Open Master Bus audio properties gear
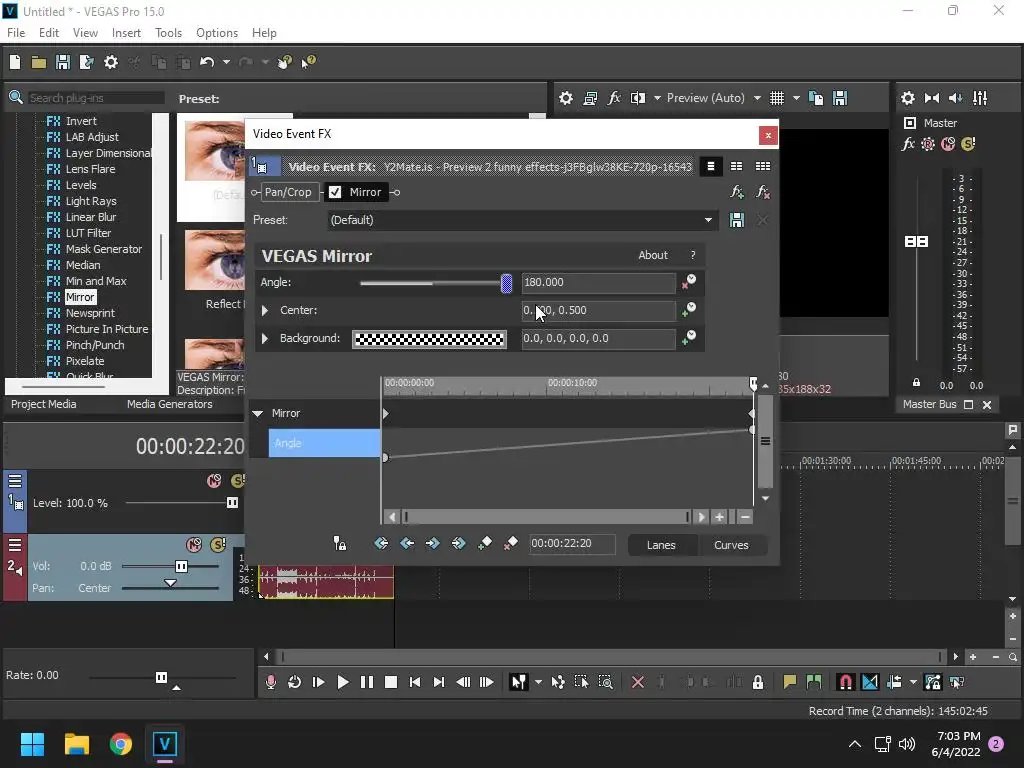1024x768 pixels. coord(908,98)
